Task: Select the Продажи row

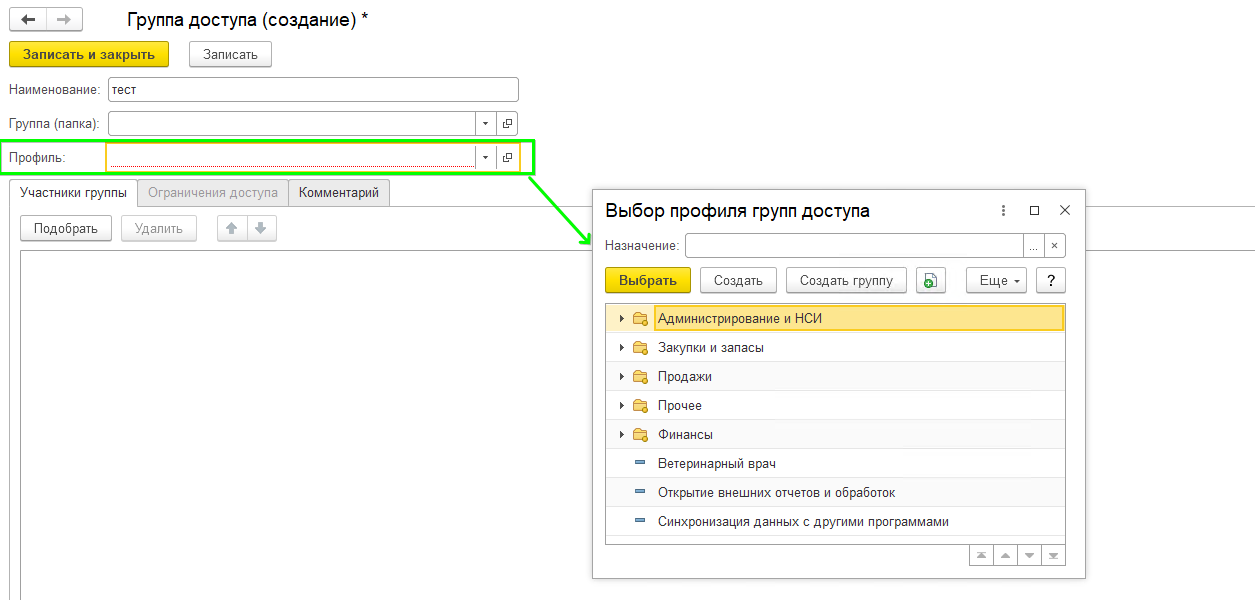Action: tap(835, 377)
